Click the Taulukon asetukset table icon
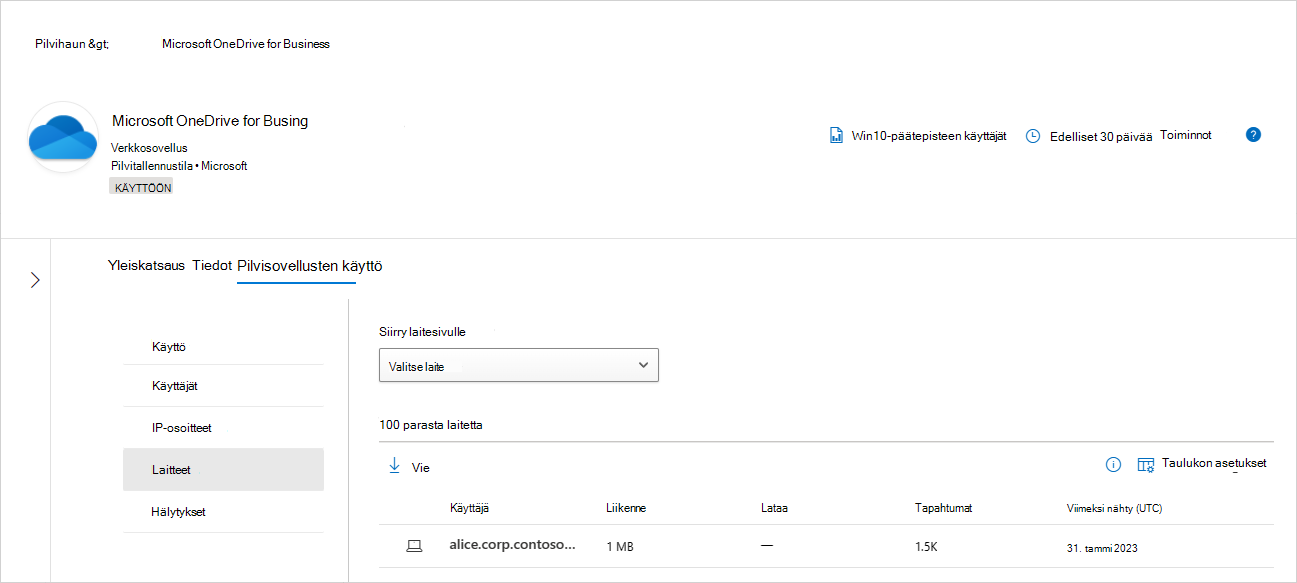Screen dimensions: 1297x583 point(1146,465)
